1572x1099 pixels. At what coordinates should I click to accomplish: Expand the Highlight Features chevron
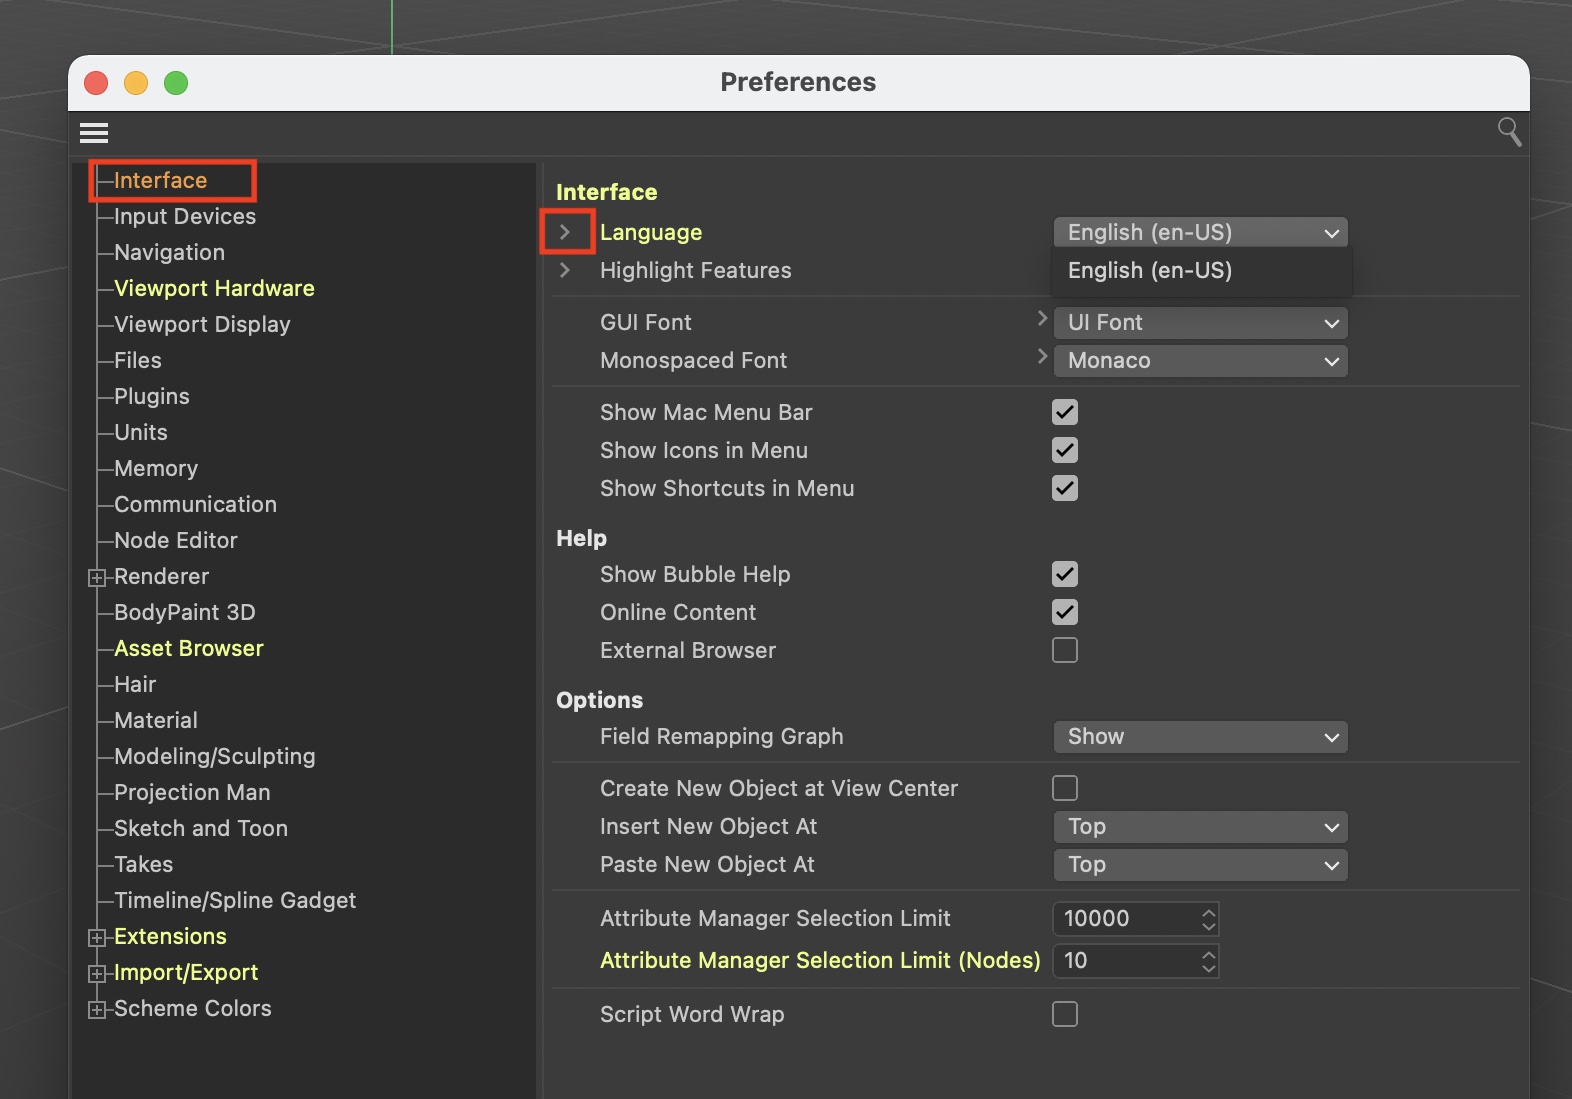point(566,270)
